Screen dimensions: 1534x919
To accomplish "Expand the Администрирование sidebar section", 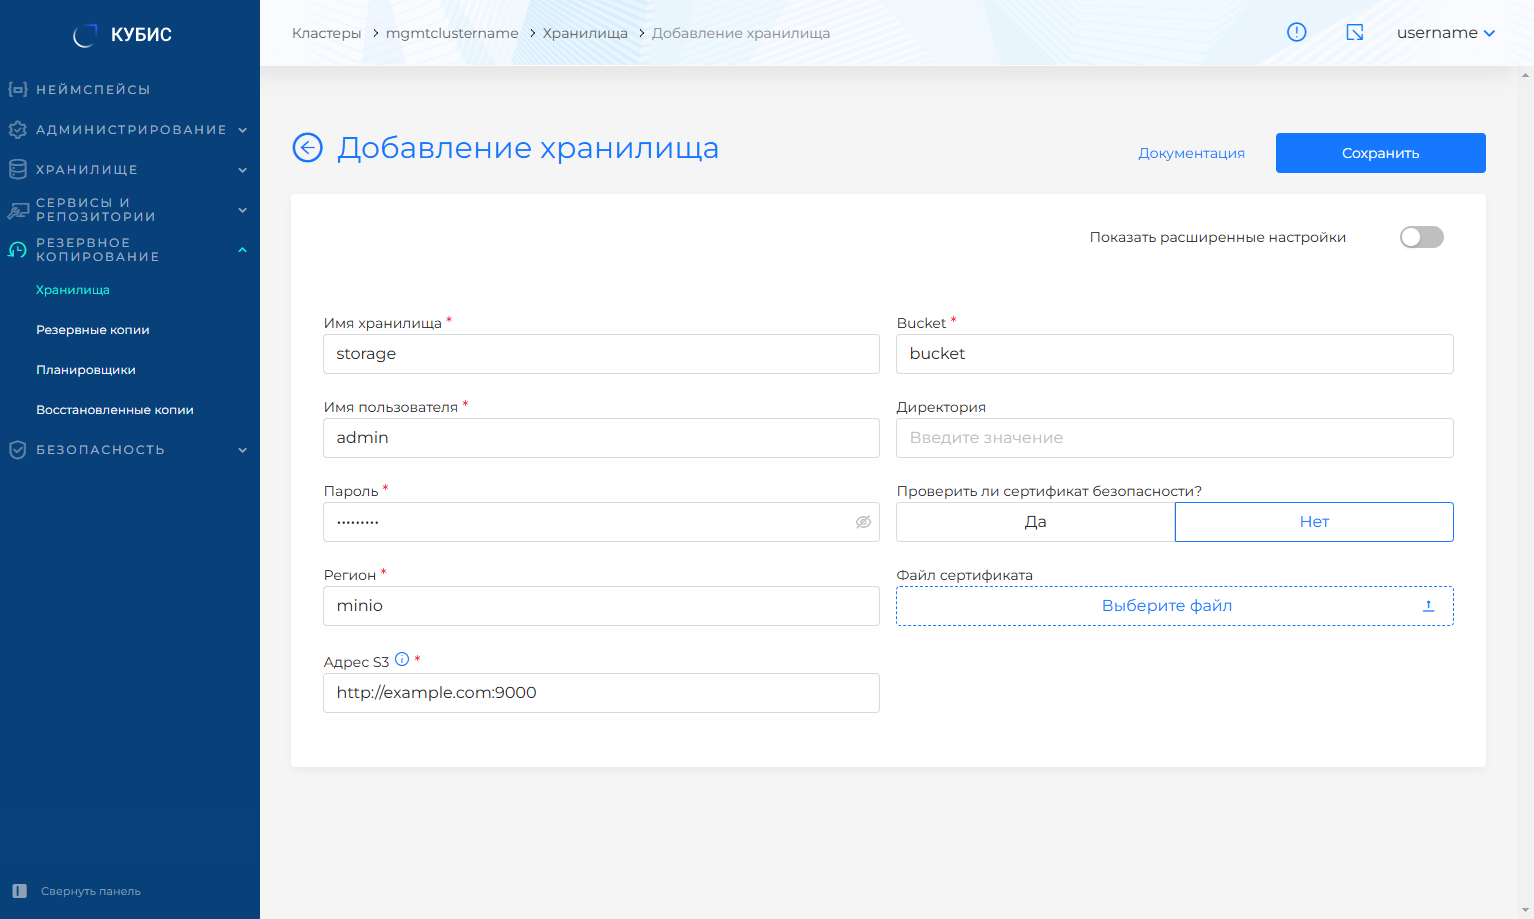I will pyautogui.click(x=130, y=130).
